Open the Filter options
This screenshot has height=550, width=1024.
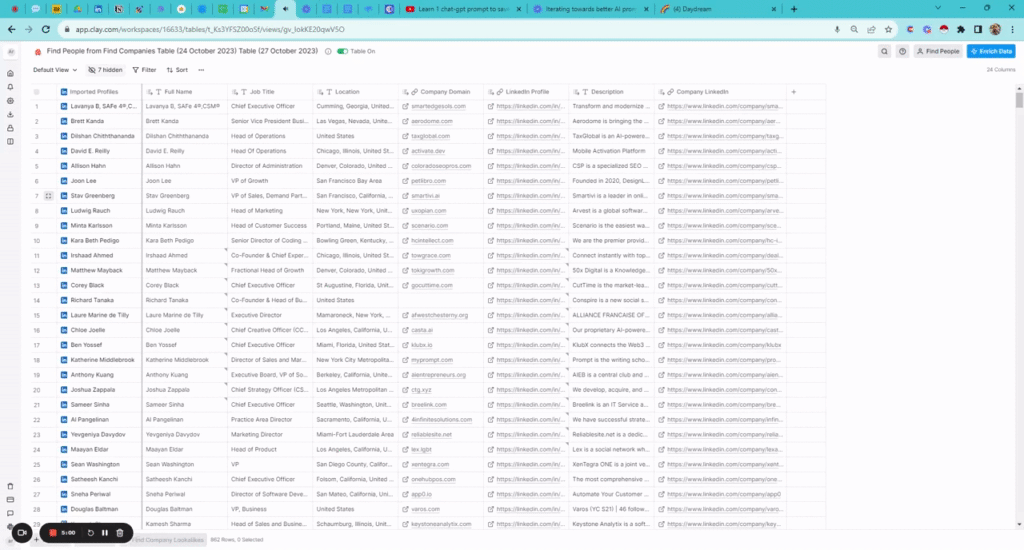pos(143,70)
